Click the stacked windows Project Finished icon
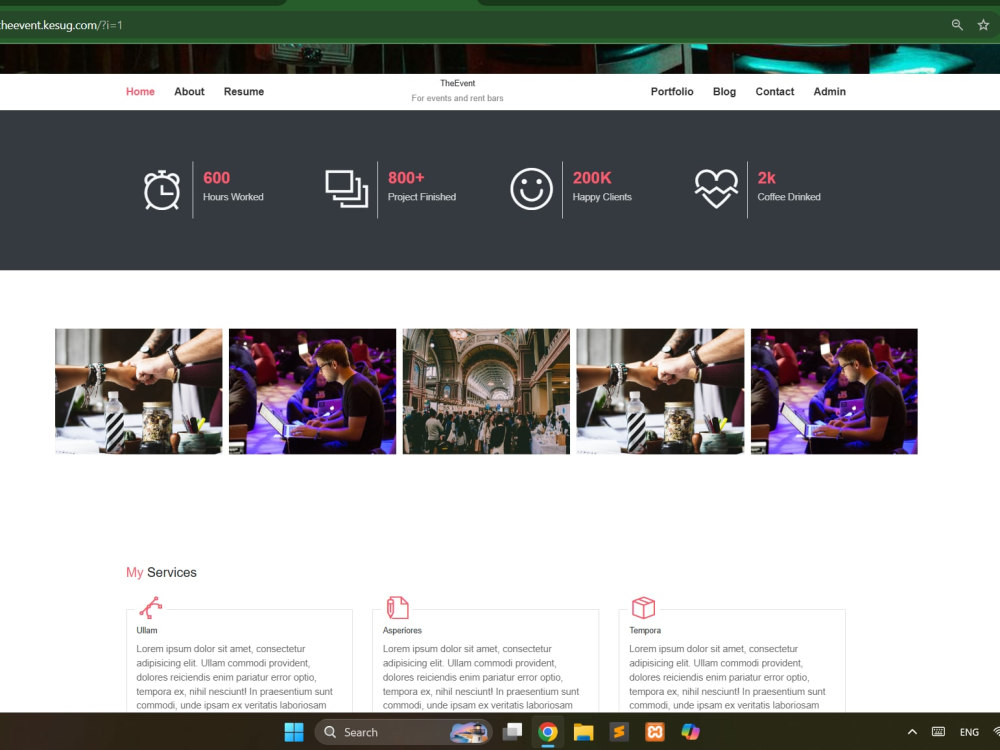 (x=346, y=189)
